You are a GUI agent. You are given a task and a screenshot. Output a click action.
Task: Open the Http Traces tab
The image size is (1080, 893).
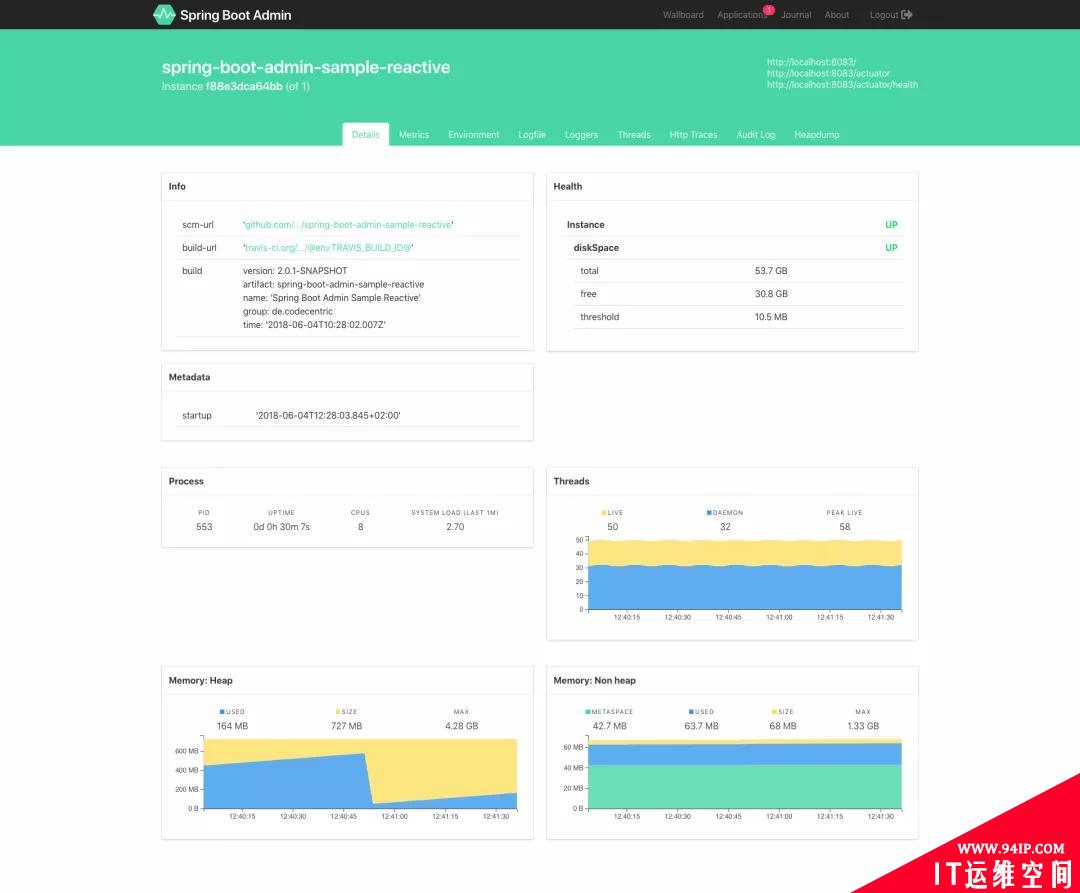[694, 134]
